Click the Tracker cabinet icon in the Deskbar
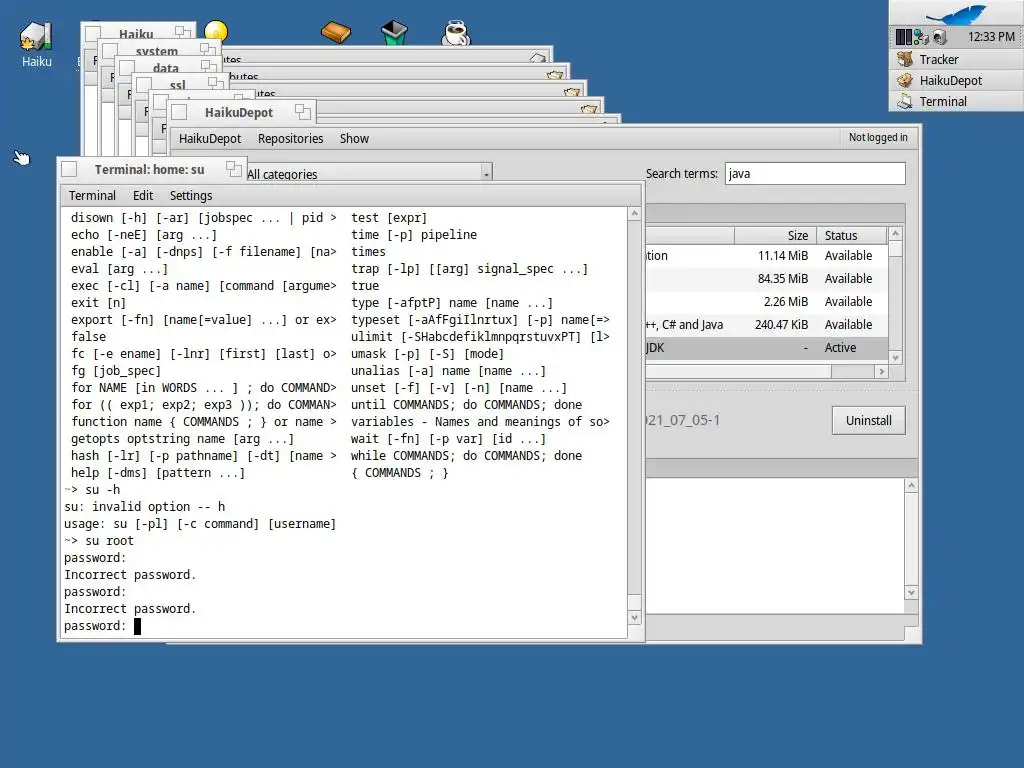 coord(904,59)
